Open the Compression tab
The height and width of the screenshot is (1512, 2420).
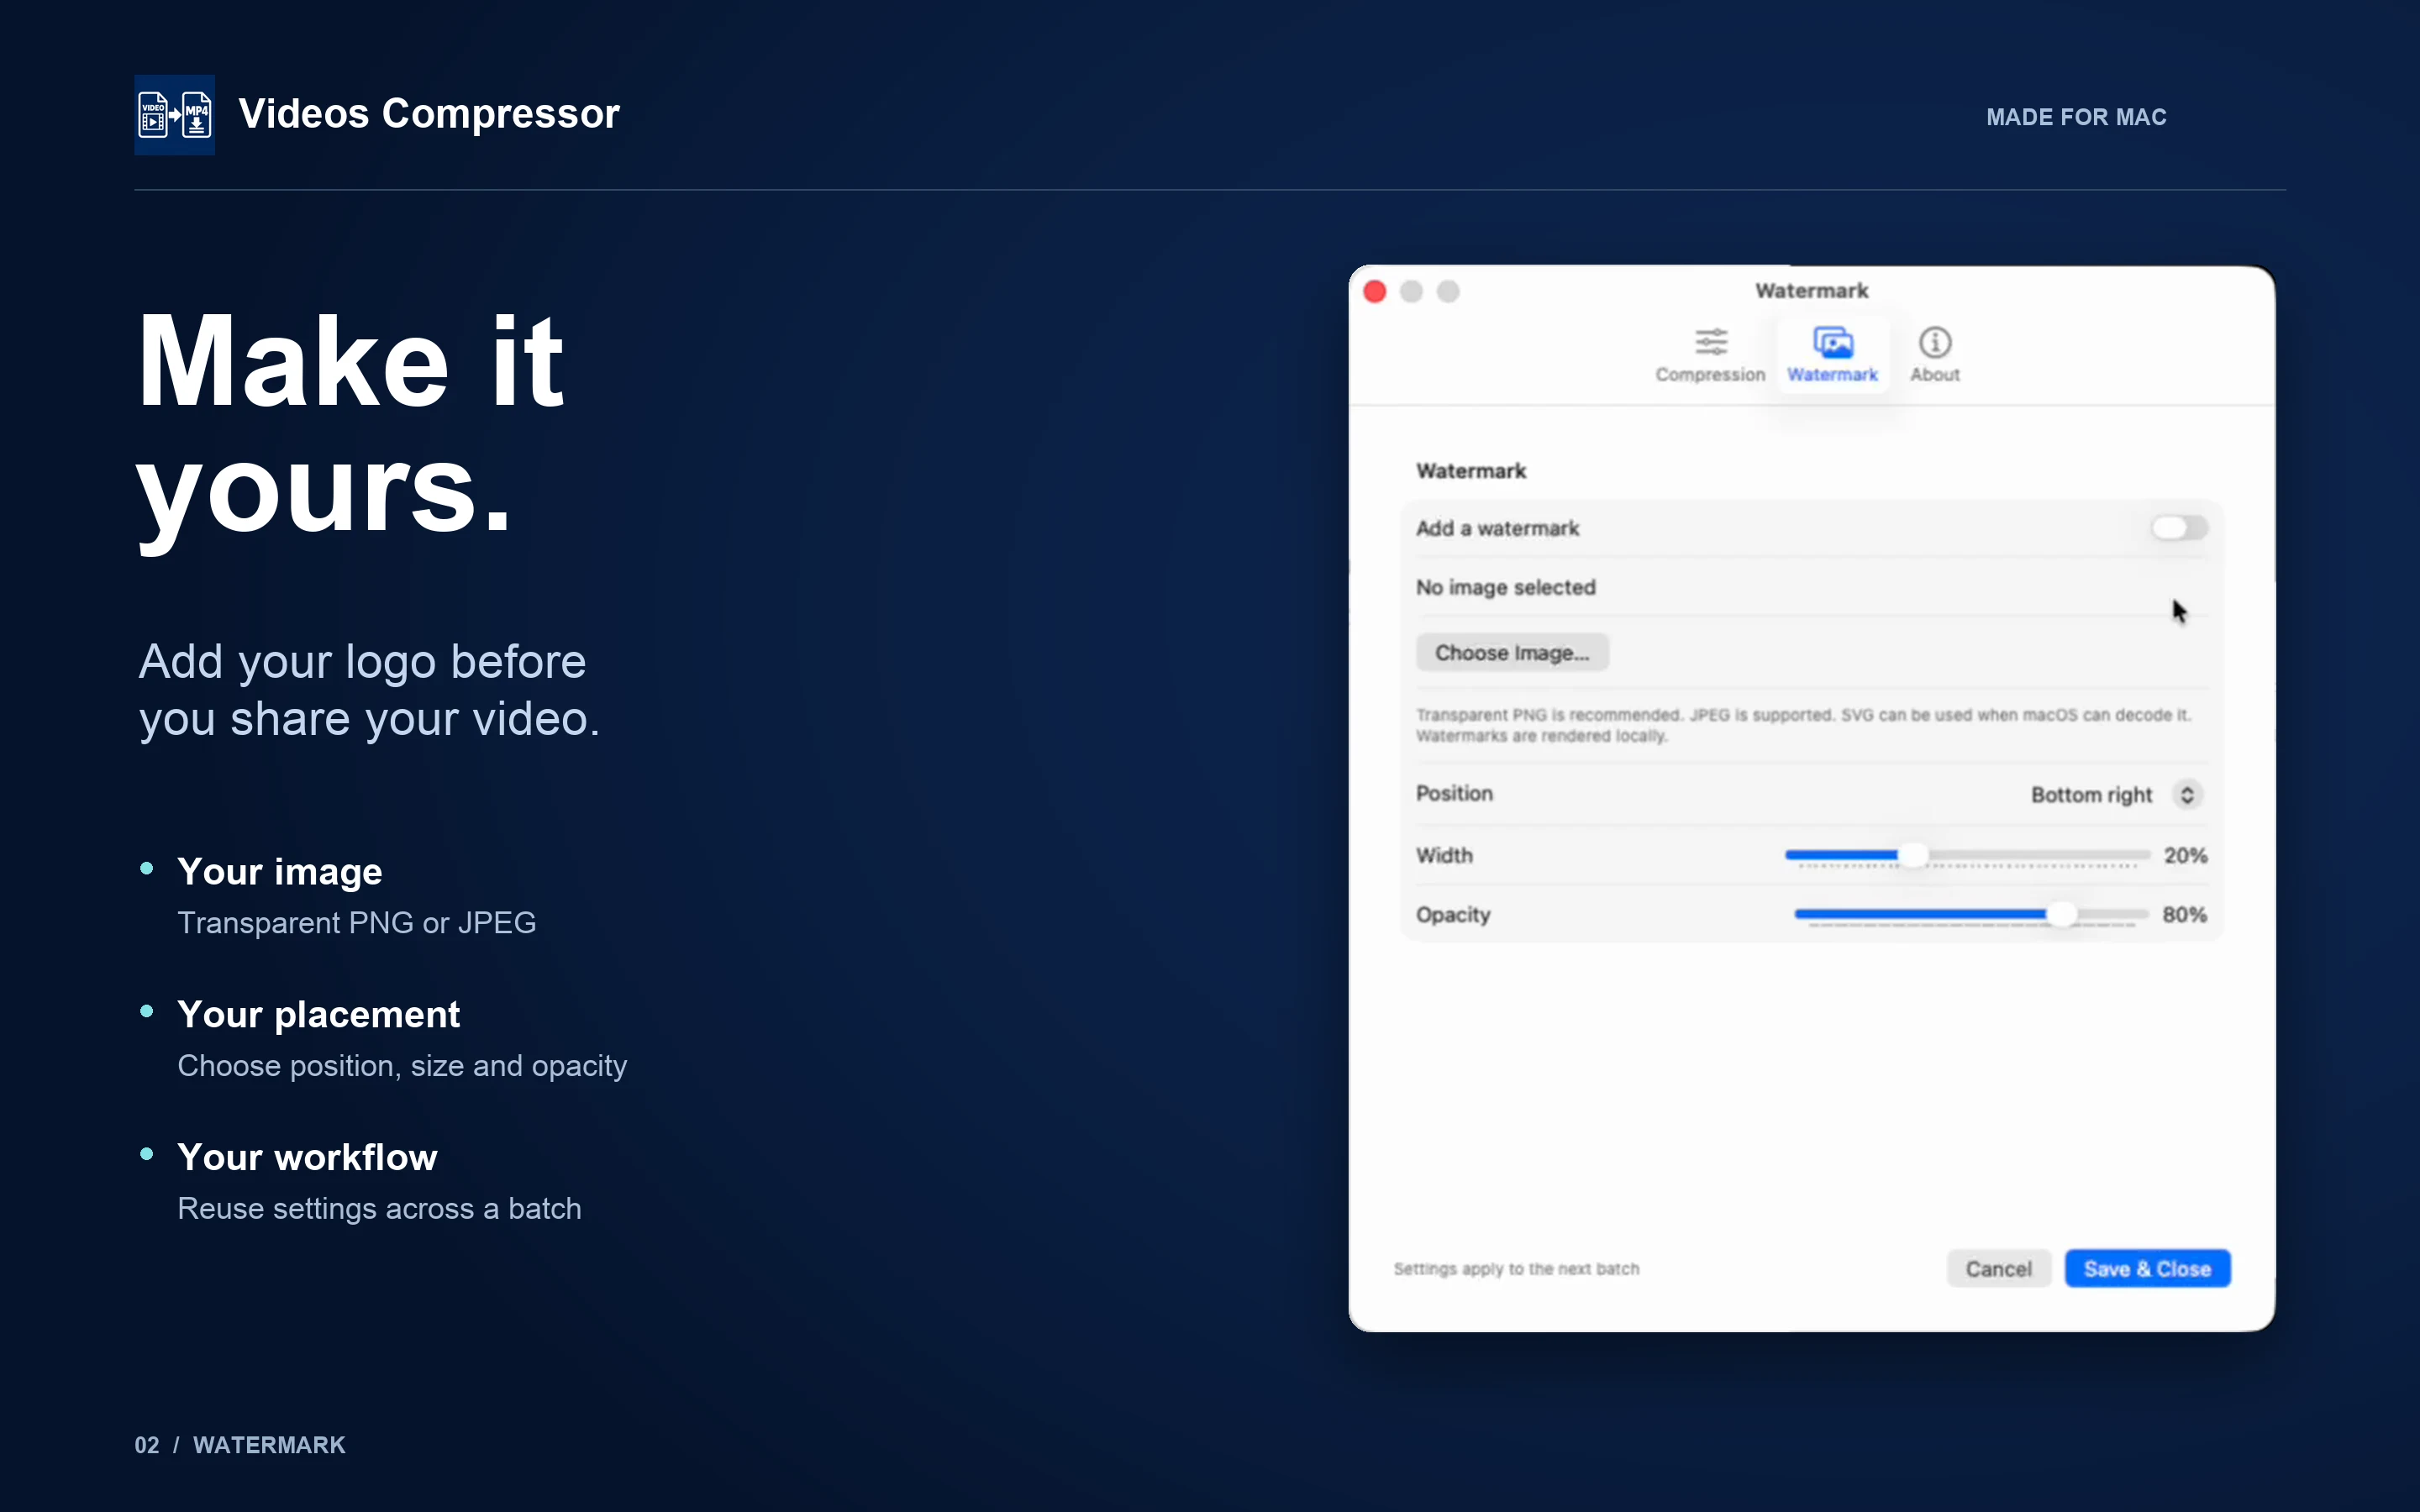pos(1710,356)
